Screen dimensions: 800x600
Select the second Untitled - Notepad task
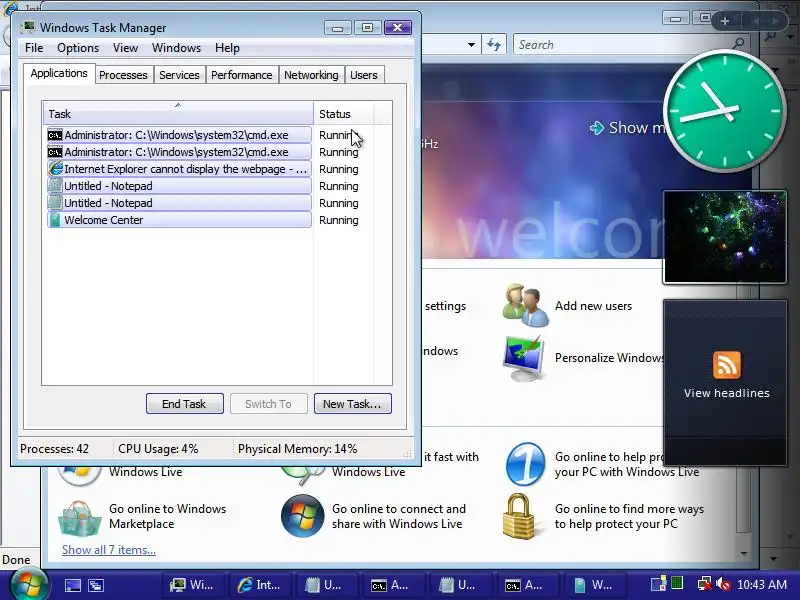(179, 203)
